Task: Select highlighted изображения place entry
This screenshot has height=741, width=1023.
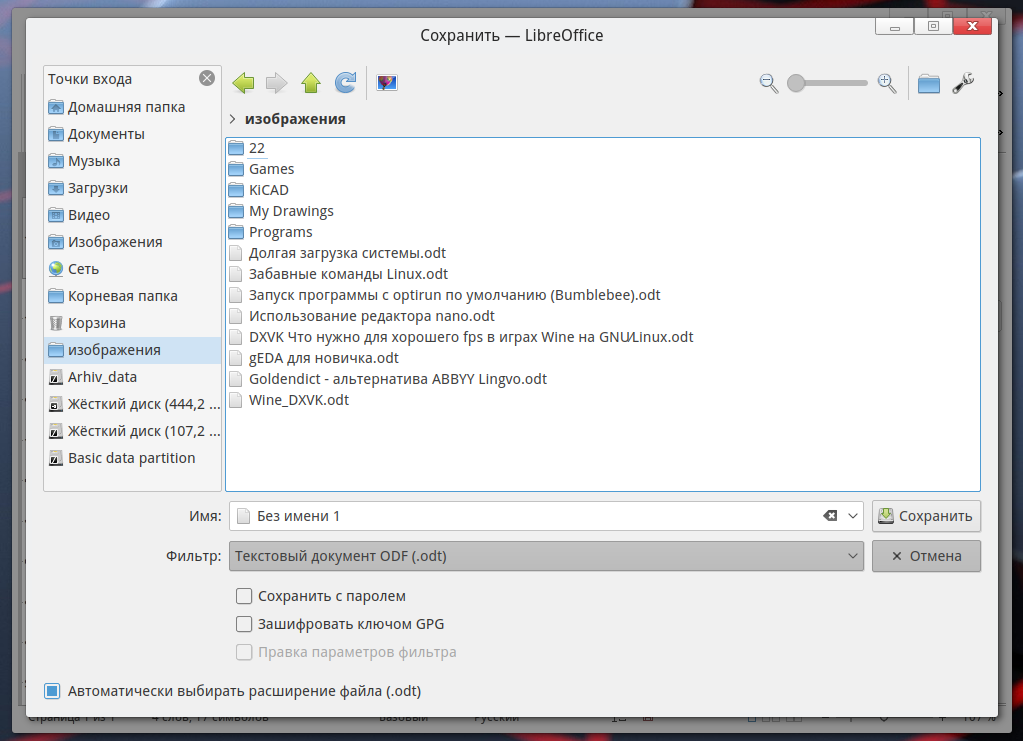Action: pos(132,350)
